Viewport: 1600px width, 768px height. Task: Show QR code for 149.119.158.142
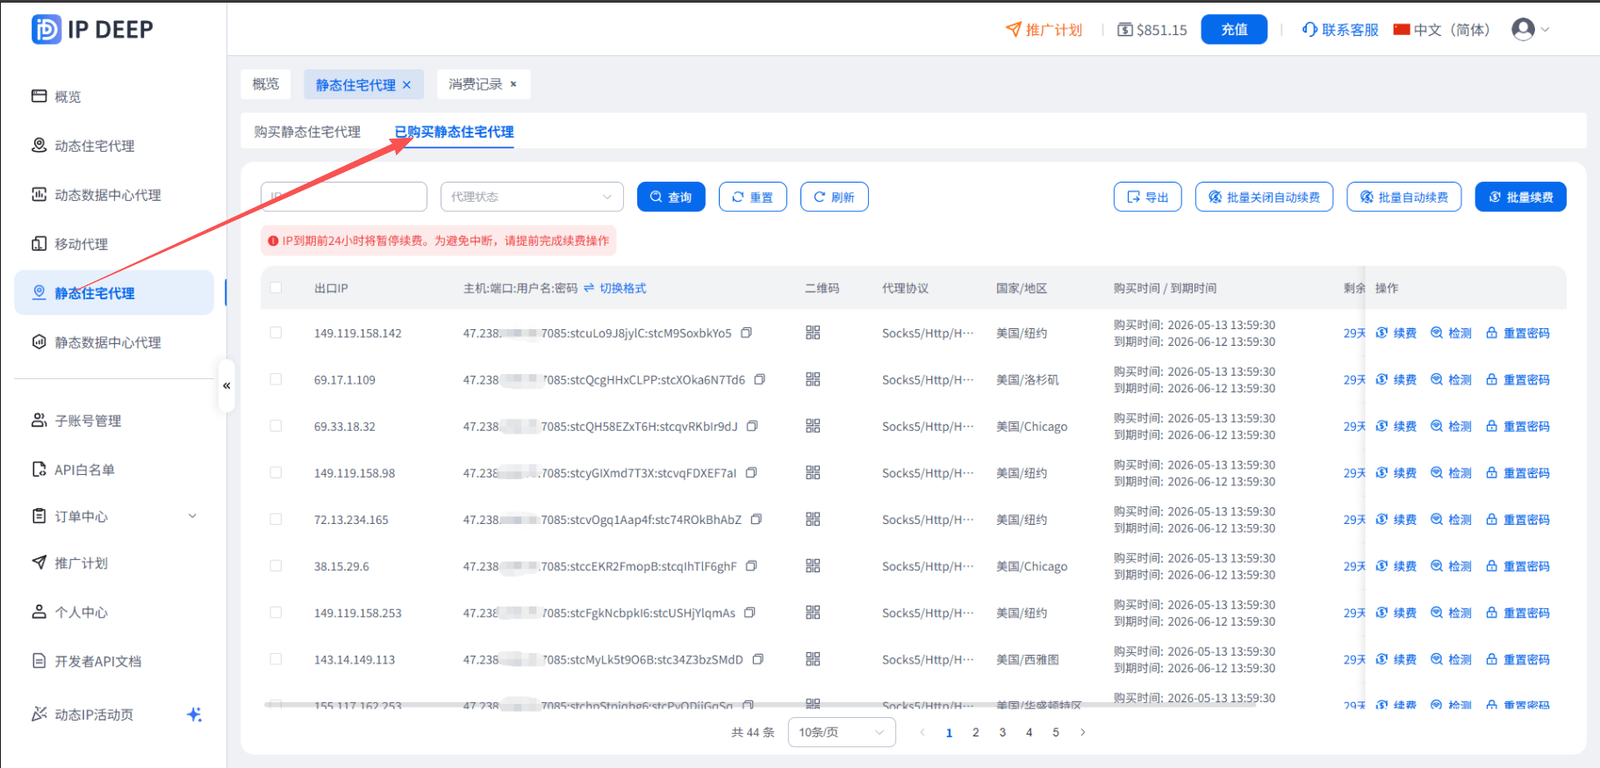pyautogui.click(x=813, y=333)
